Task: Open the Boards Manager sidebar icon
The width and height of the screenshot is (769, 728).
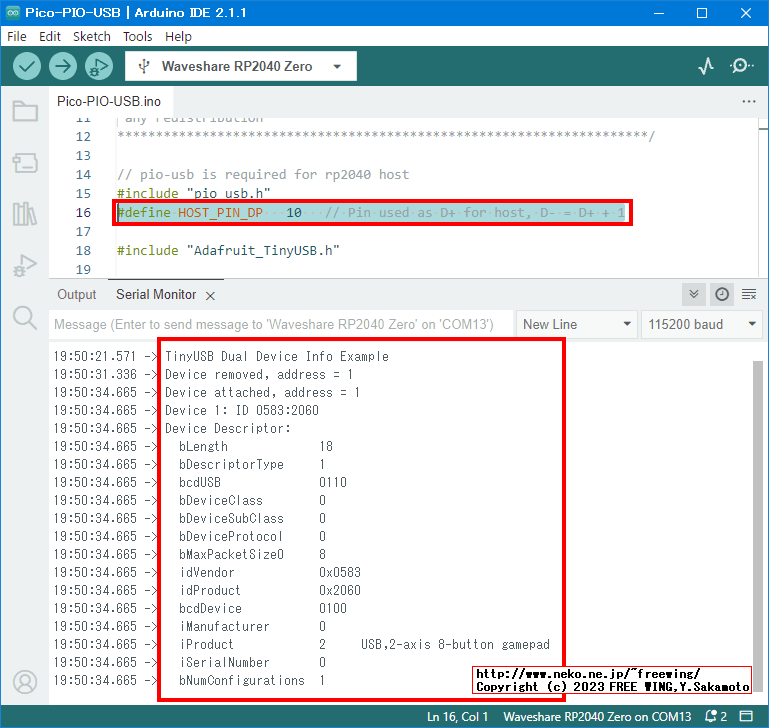Action: point(25,162)
